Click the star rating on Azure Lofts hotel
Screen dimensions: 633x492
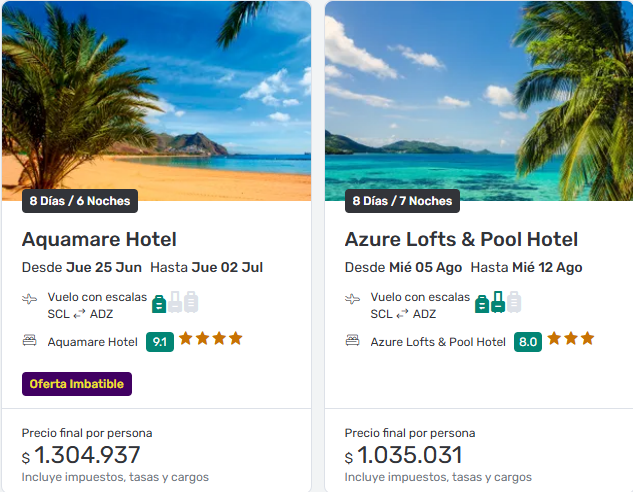(571, 339)
